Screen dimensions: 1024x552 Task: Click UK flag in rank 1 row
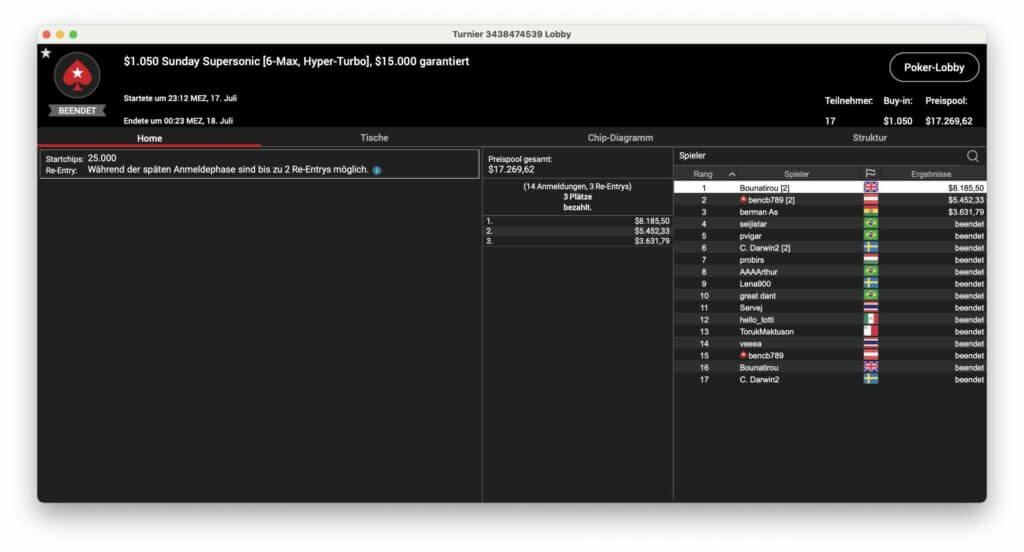(871, 187)
